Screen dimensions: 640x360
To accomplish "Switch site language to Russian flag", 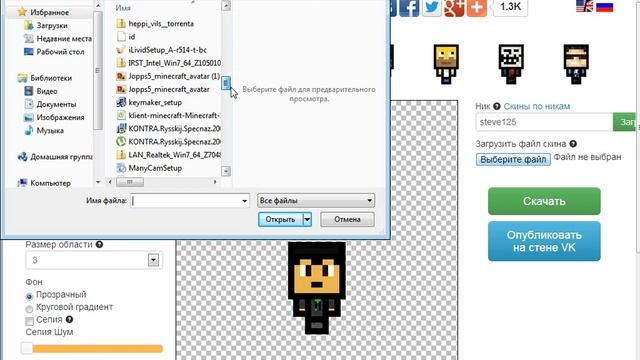I will coord(604,6).
